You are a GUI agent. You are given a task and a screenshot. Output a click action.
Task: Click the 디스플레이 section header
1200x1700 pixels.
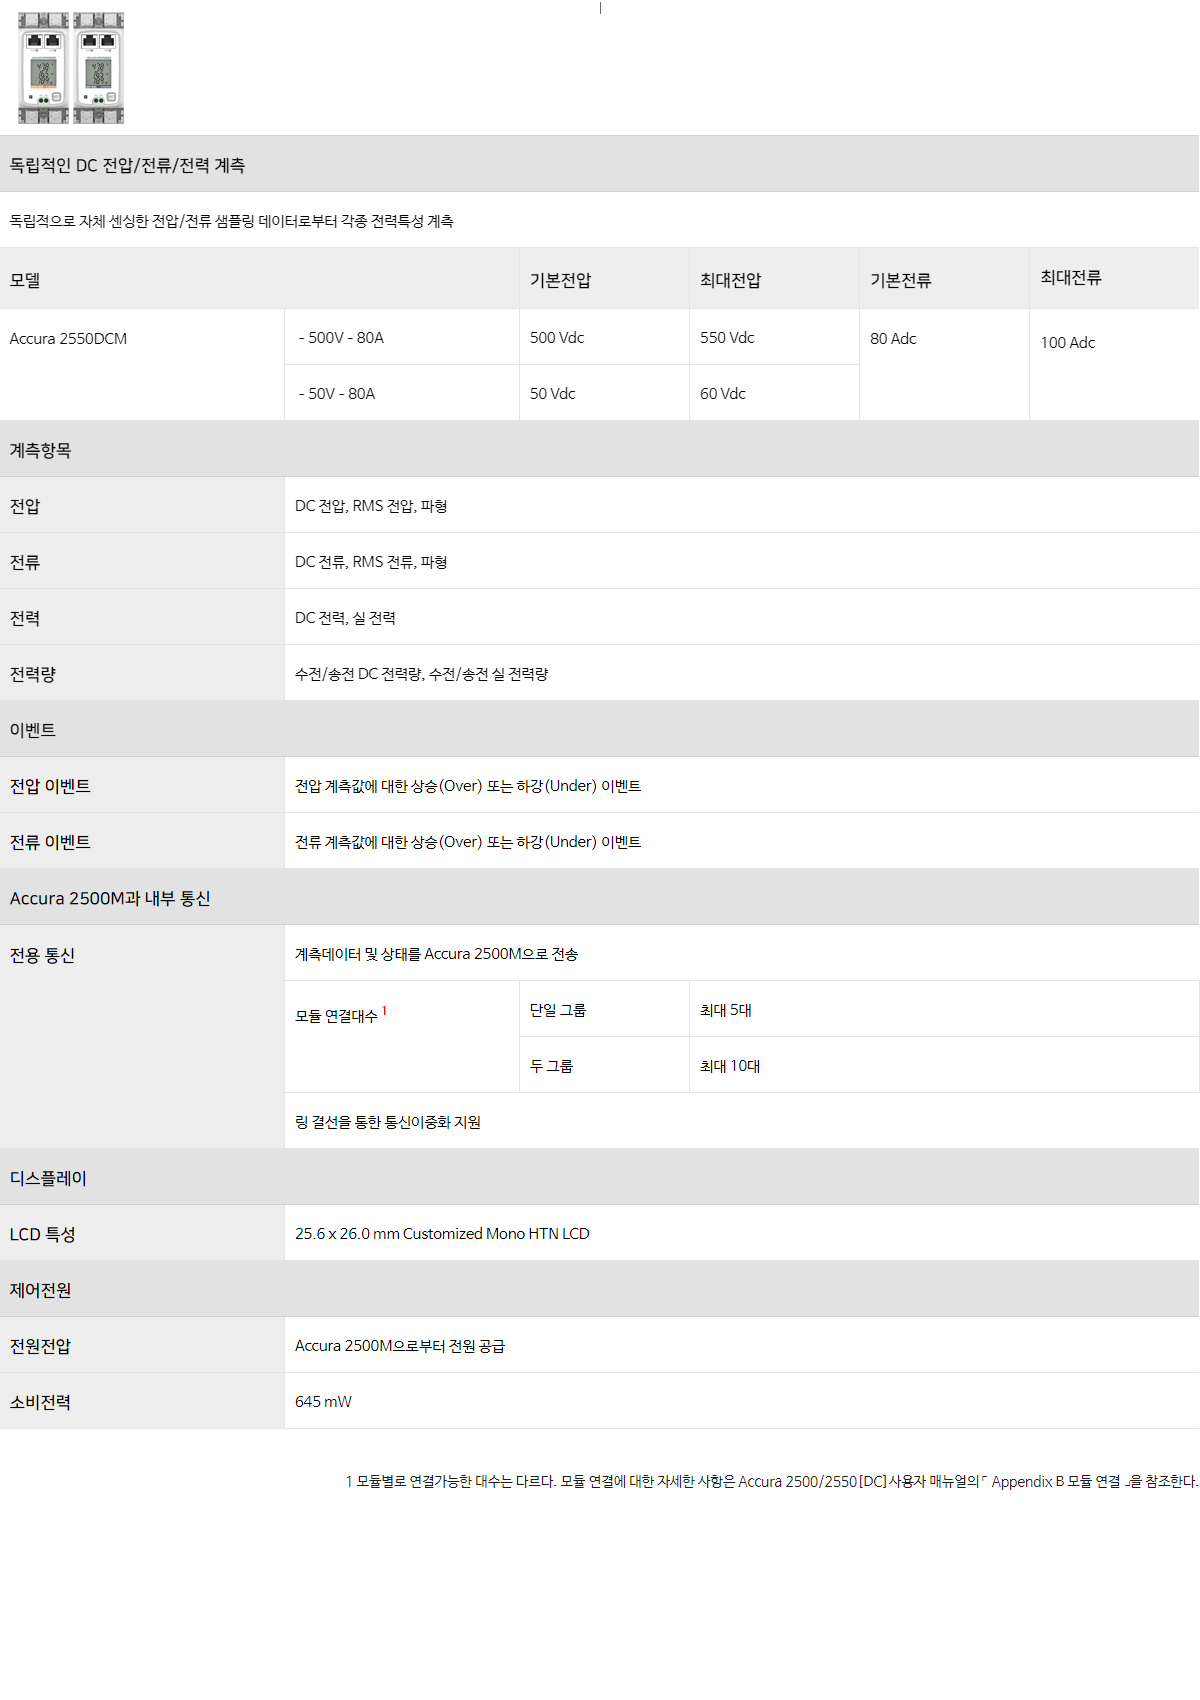[x=48, y=1178]
